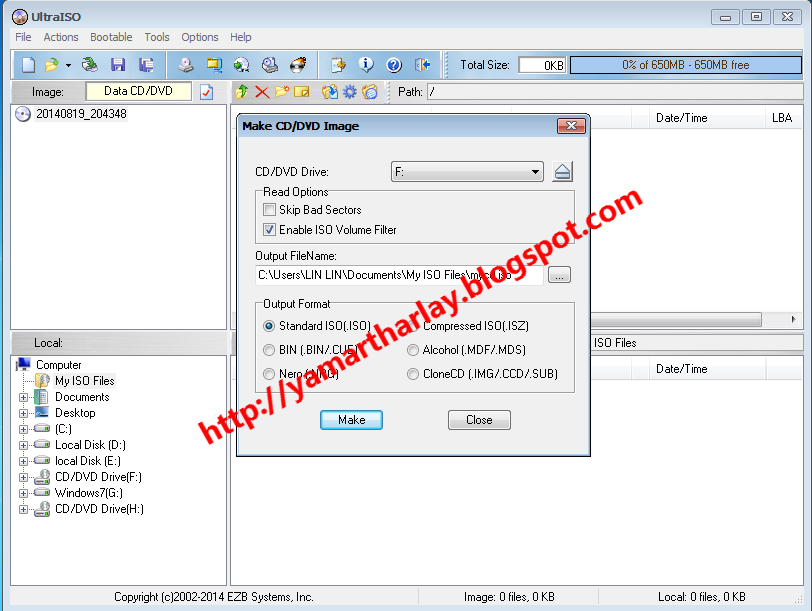The width and height of the screenshot is (812, 611).
Task: Open the Actions menu
Action: pos(61,37)
